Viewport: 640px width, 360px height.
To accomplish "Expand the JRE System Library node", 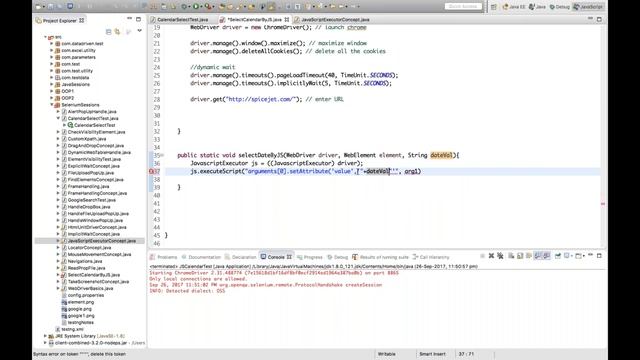I will click(x=45, y=336).
